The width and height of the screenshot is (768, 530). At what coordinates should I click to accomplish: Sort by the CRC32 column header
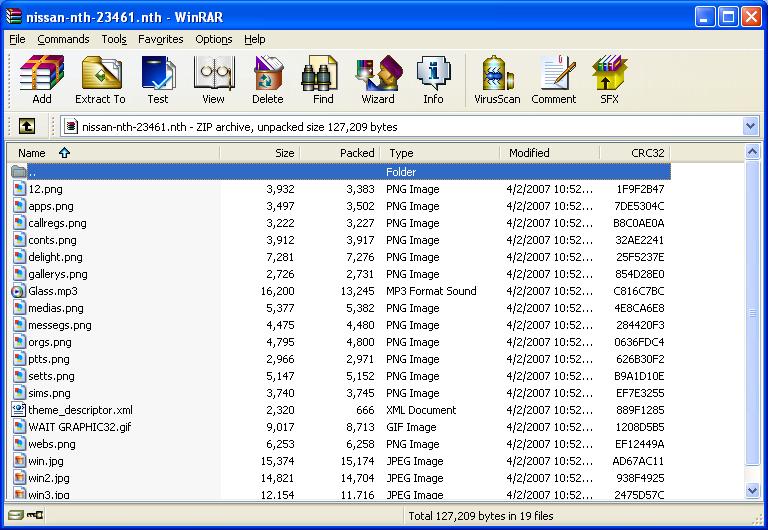point(635,153)
